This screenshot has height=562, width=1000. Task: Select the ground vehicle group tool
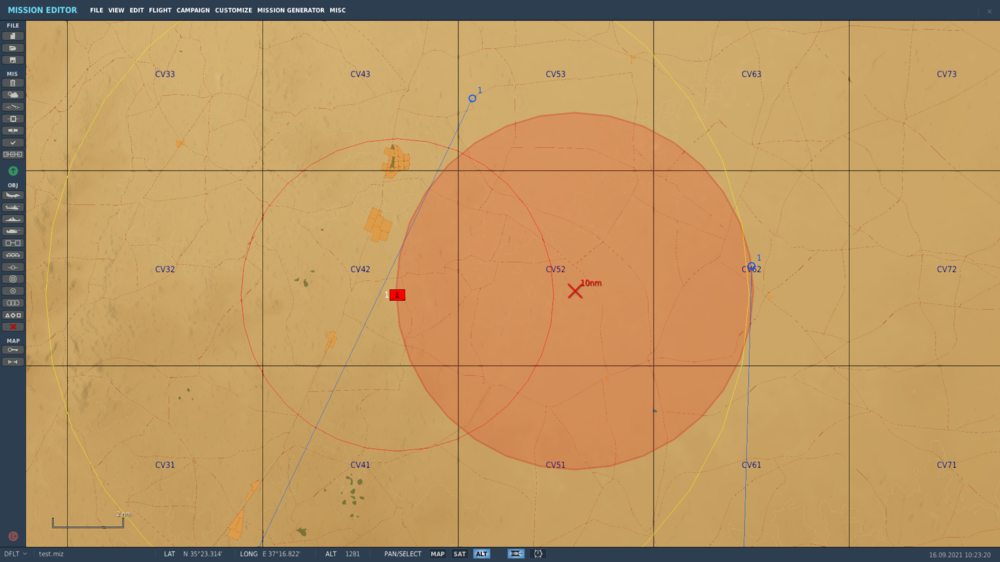pos(13,231)
